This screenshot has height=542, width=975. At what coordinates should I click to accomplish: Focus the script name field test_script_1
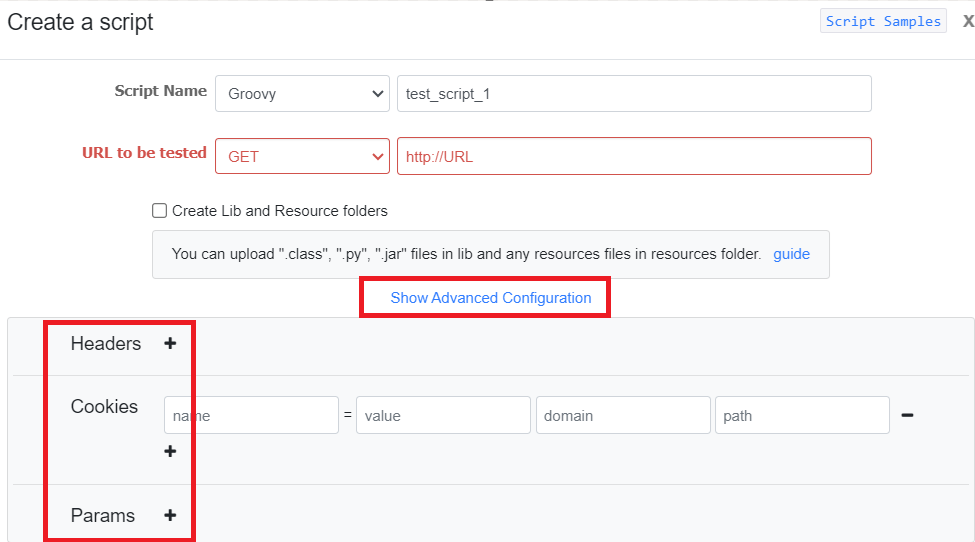click(634, 94)
